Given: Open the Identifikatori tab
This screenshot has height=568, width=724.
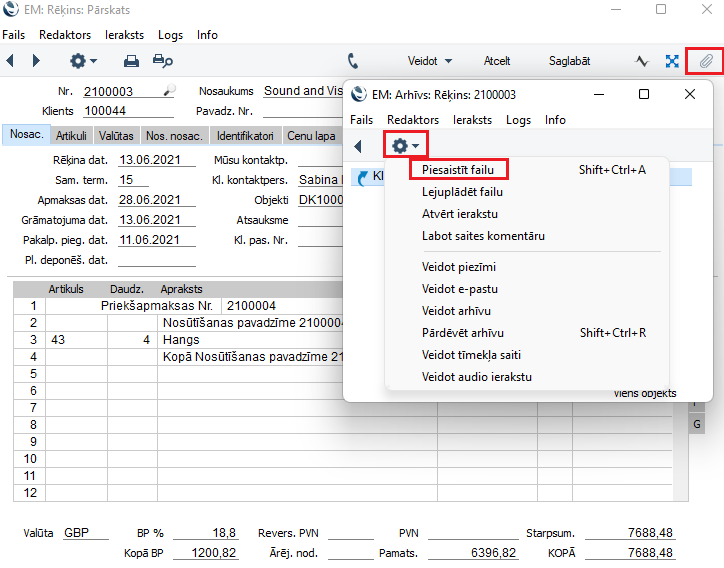Looking at the screenshot, I should 245,135.
